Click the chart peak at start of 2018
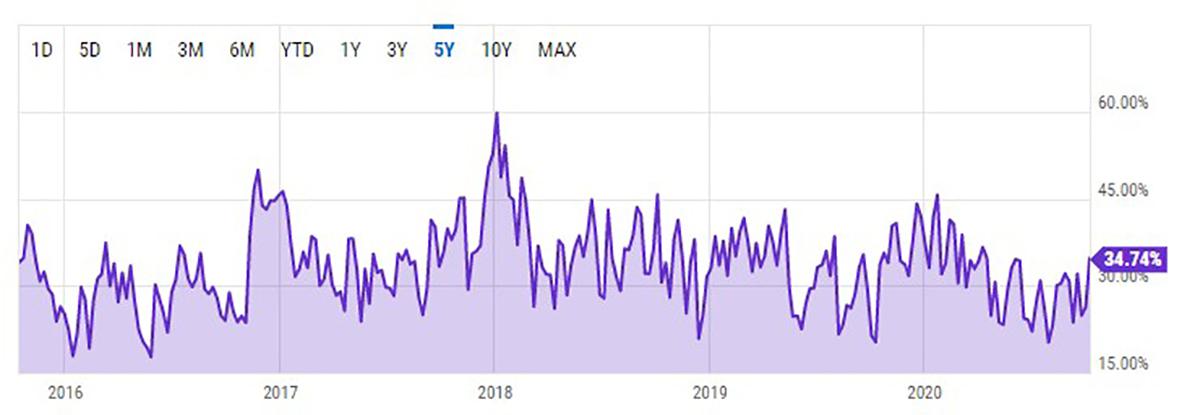Image resolution: width=1200 pixels, height=415 pixels. [x=497, y=114]
